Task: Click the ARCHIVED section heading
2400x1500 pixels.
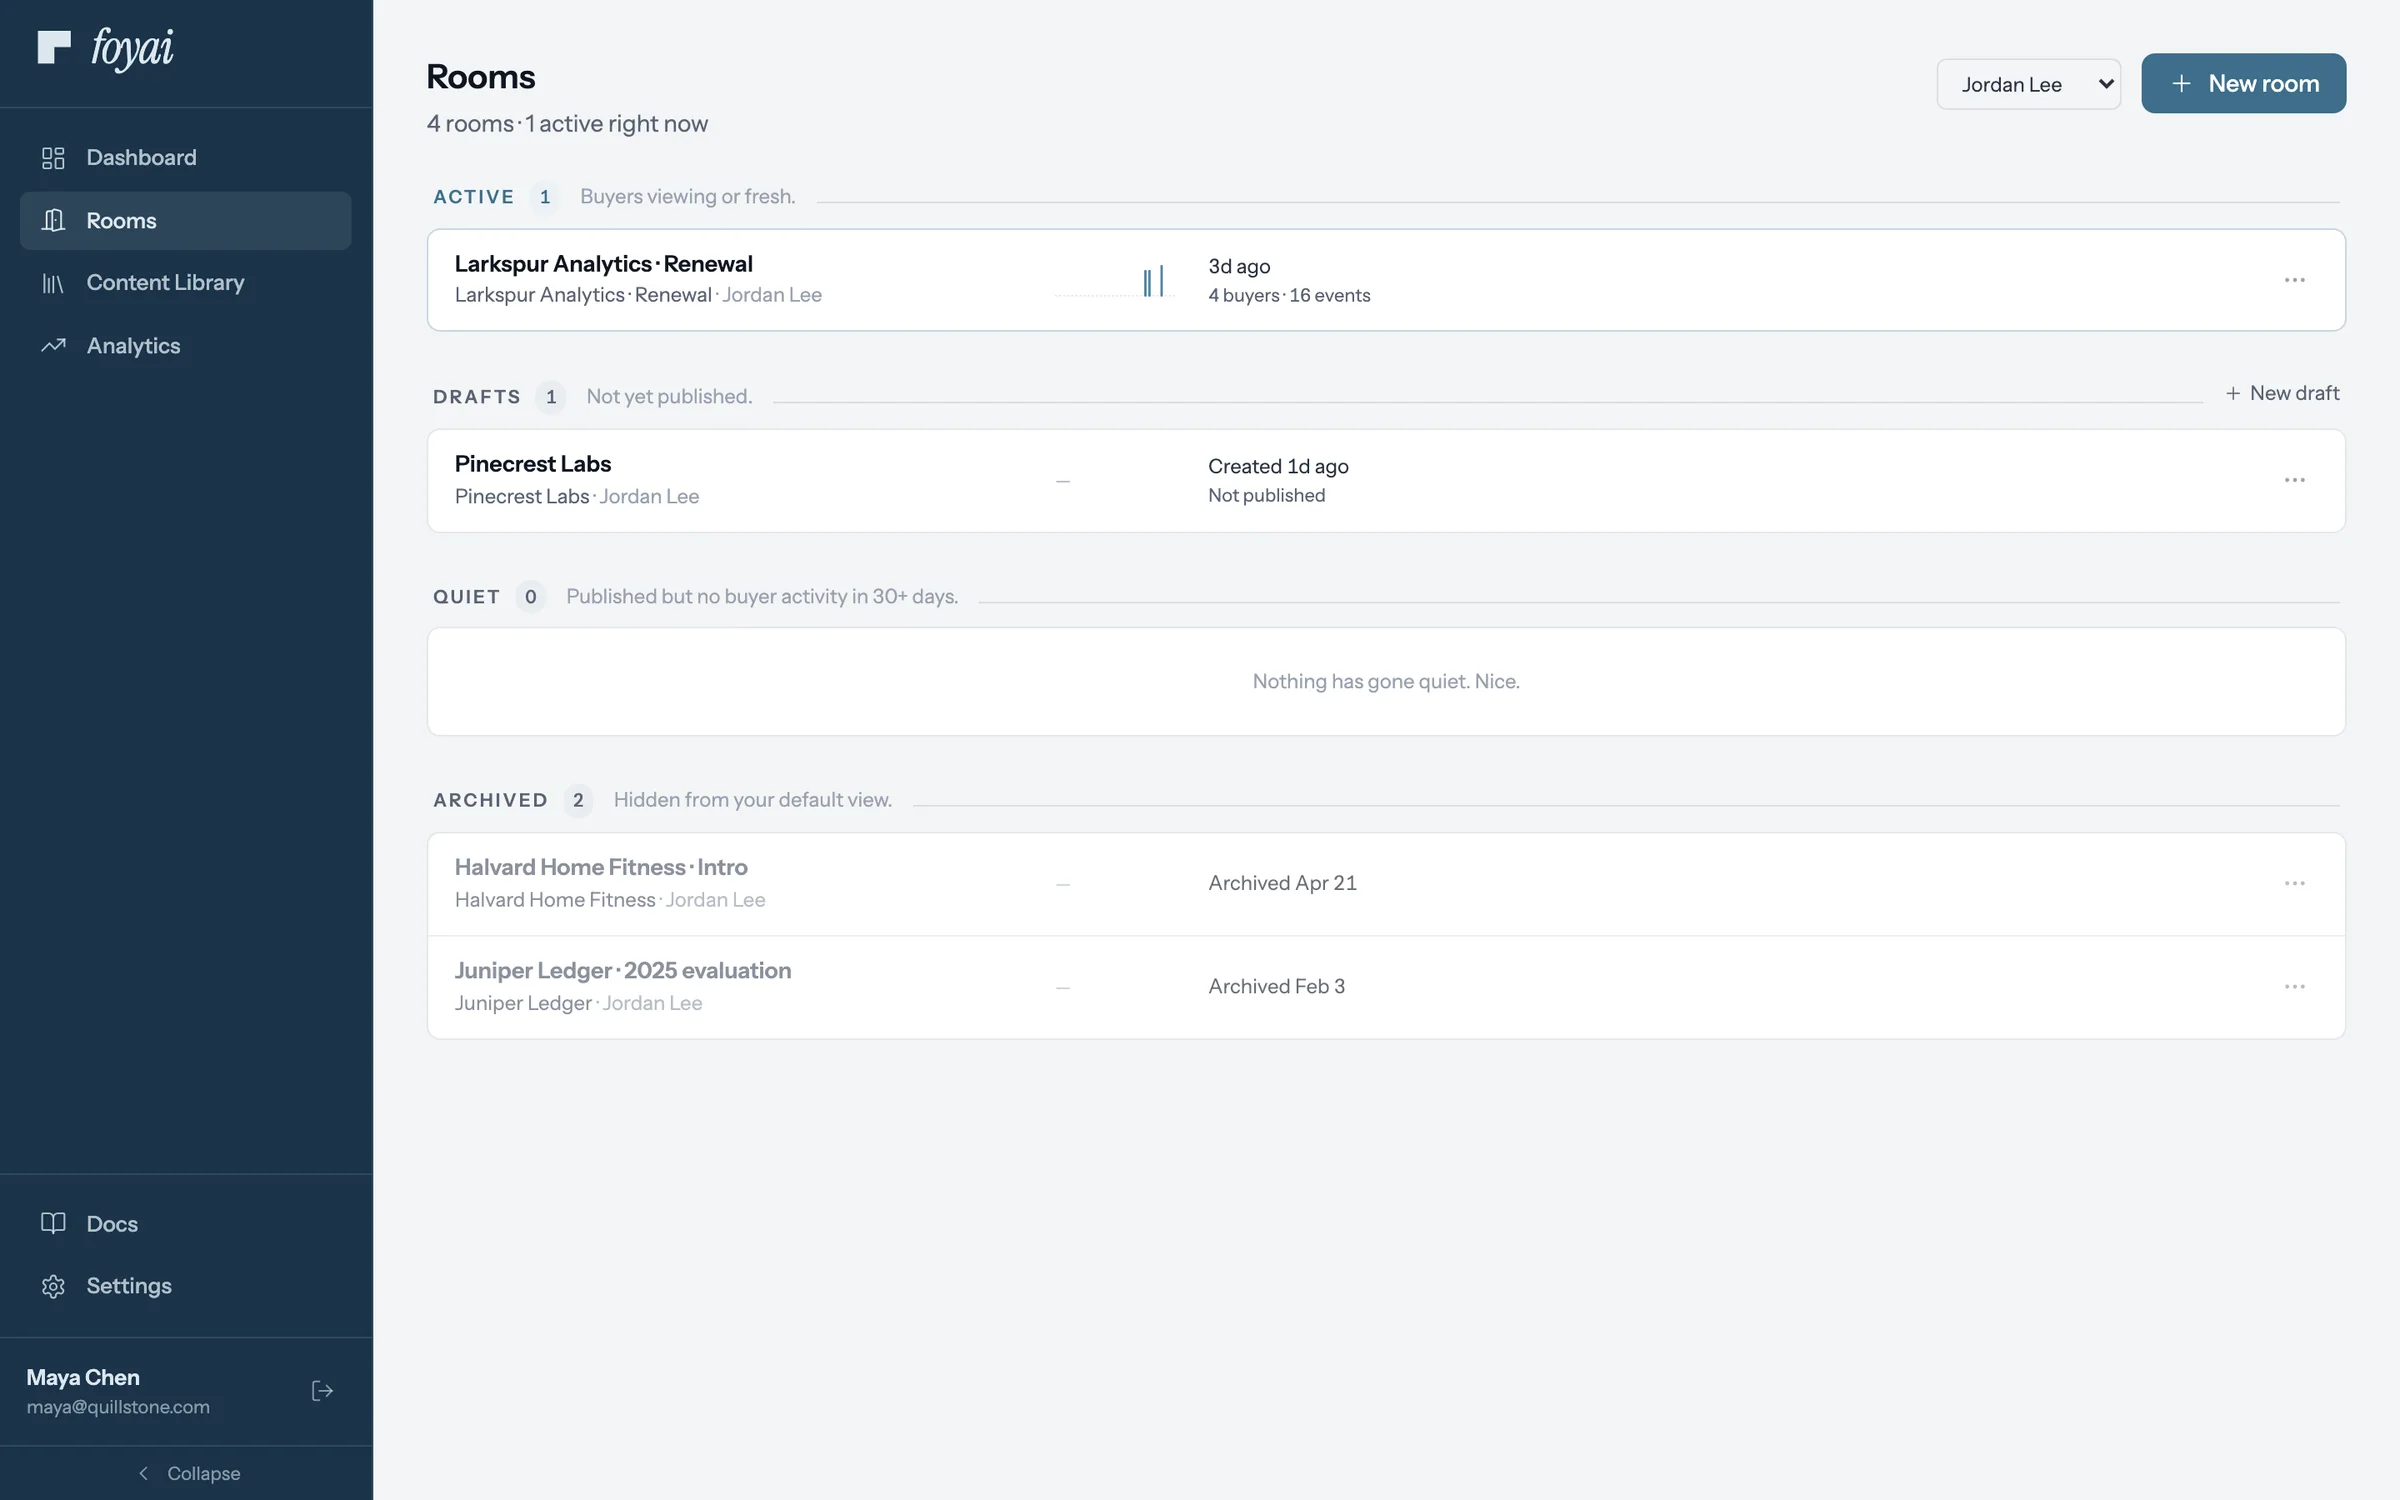Action: tap(490, 800)
